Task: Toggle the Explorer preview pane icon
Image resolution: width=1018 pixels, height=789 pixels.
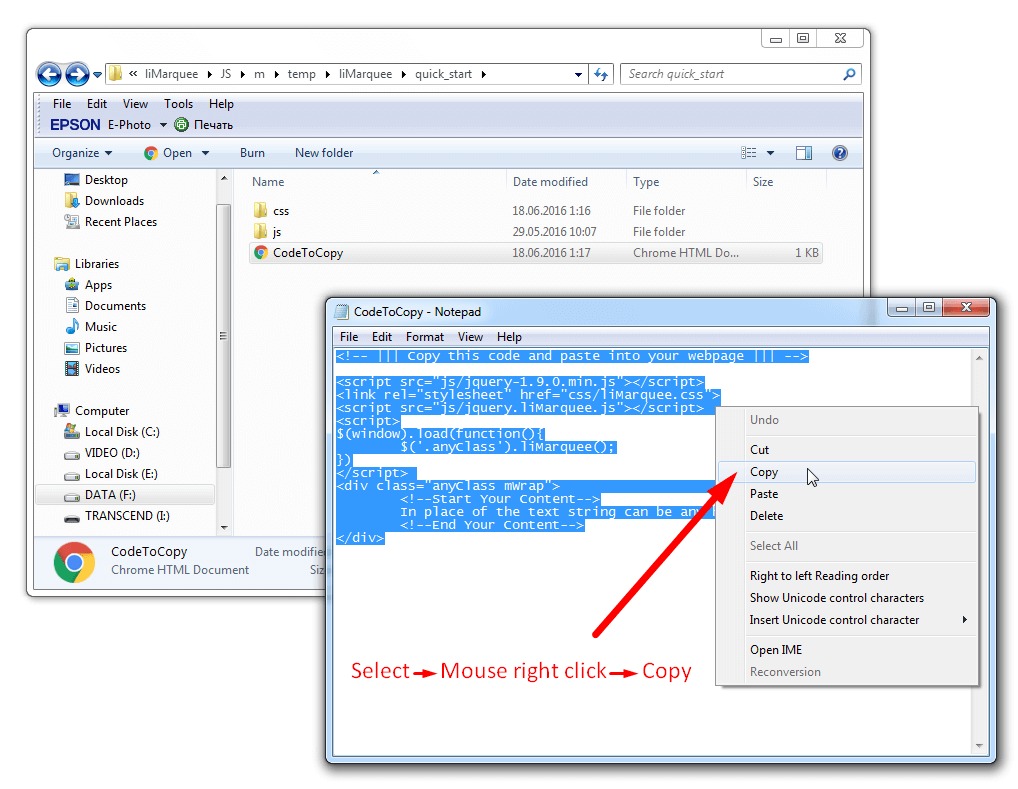Action: coord(804,153)
